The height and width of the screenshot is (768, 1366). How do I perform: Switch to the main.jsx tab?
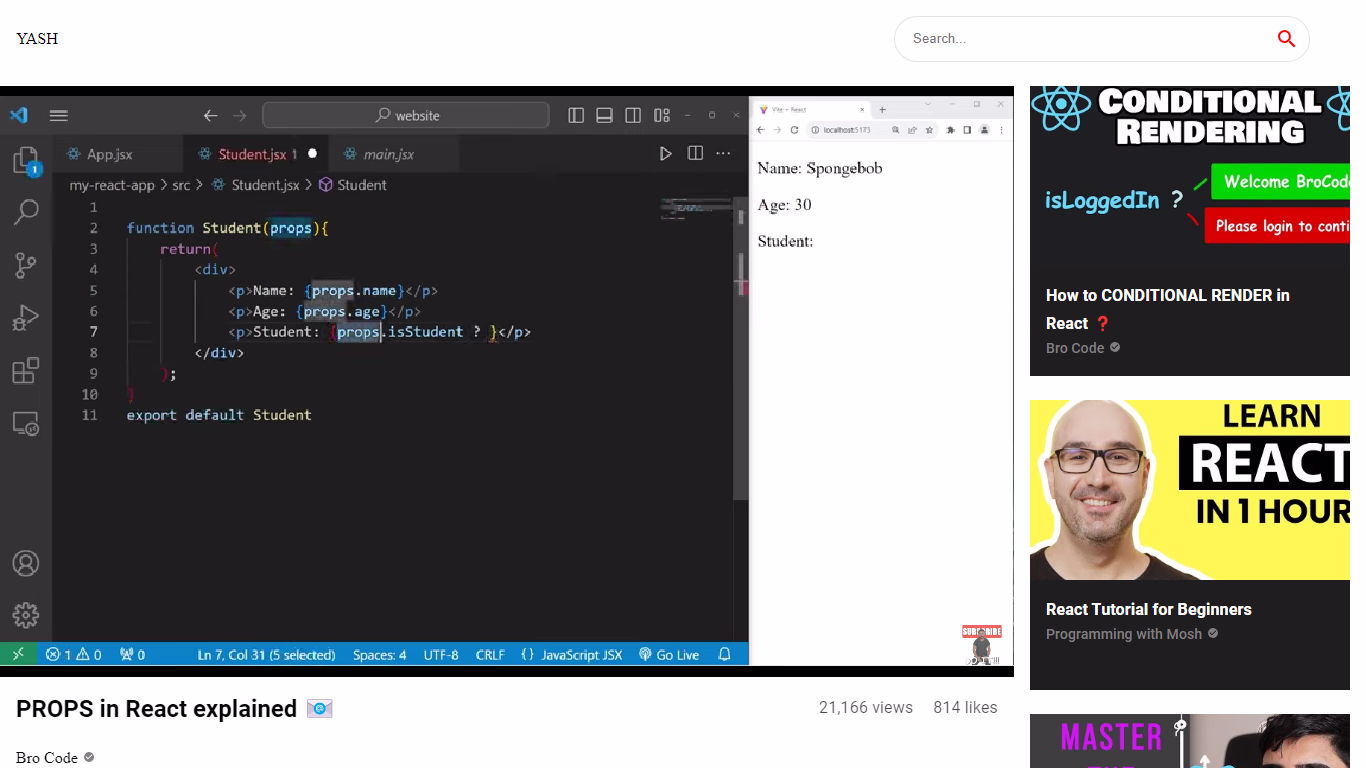coord(388,155)
